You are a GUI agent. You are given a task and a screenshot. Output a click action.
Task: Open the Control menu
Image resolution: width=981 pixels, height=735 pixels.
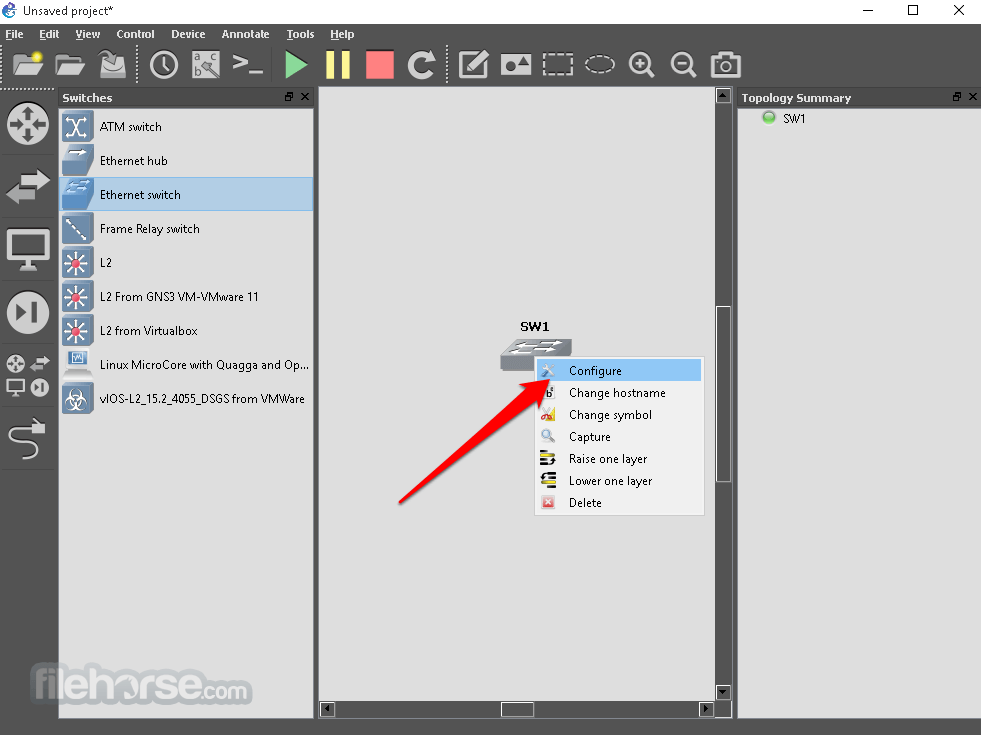(x=135, y=34)
